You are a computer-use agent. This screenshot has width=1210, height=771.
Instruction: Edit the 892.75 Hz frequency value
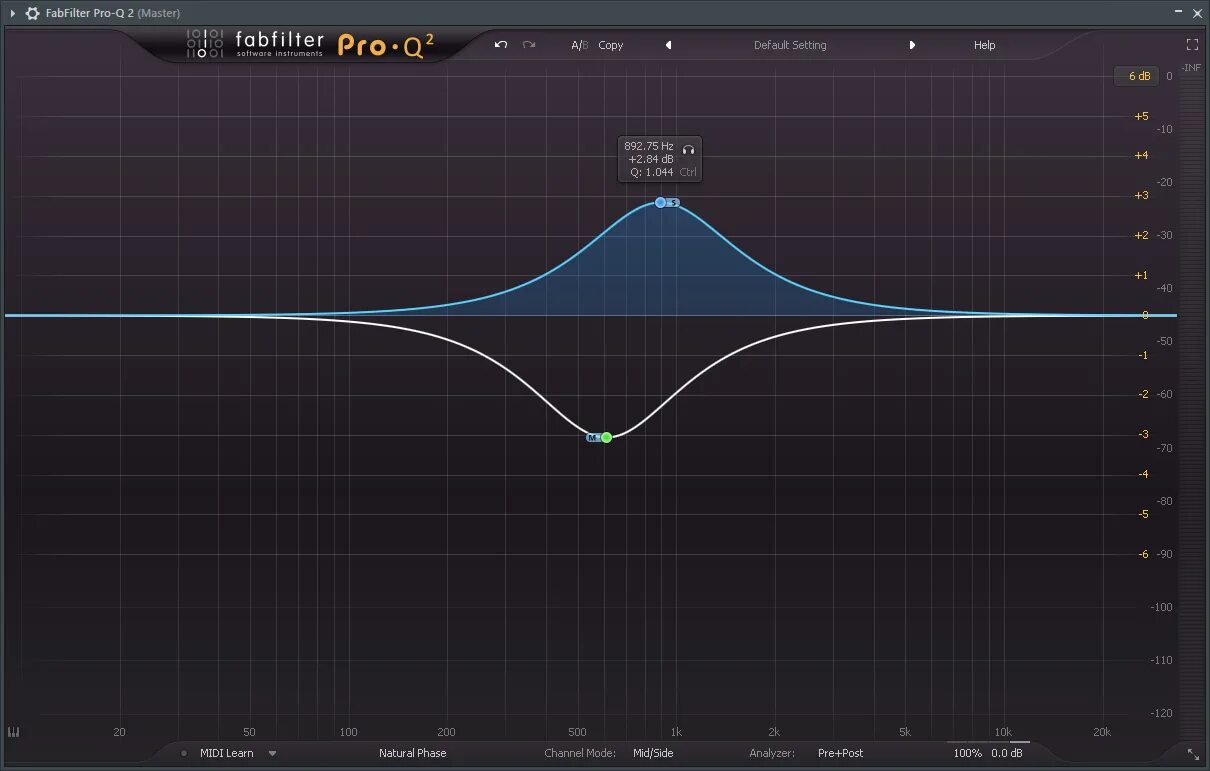tap(649, 146)
